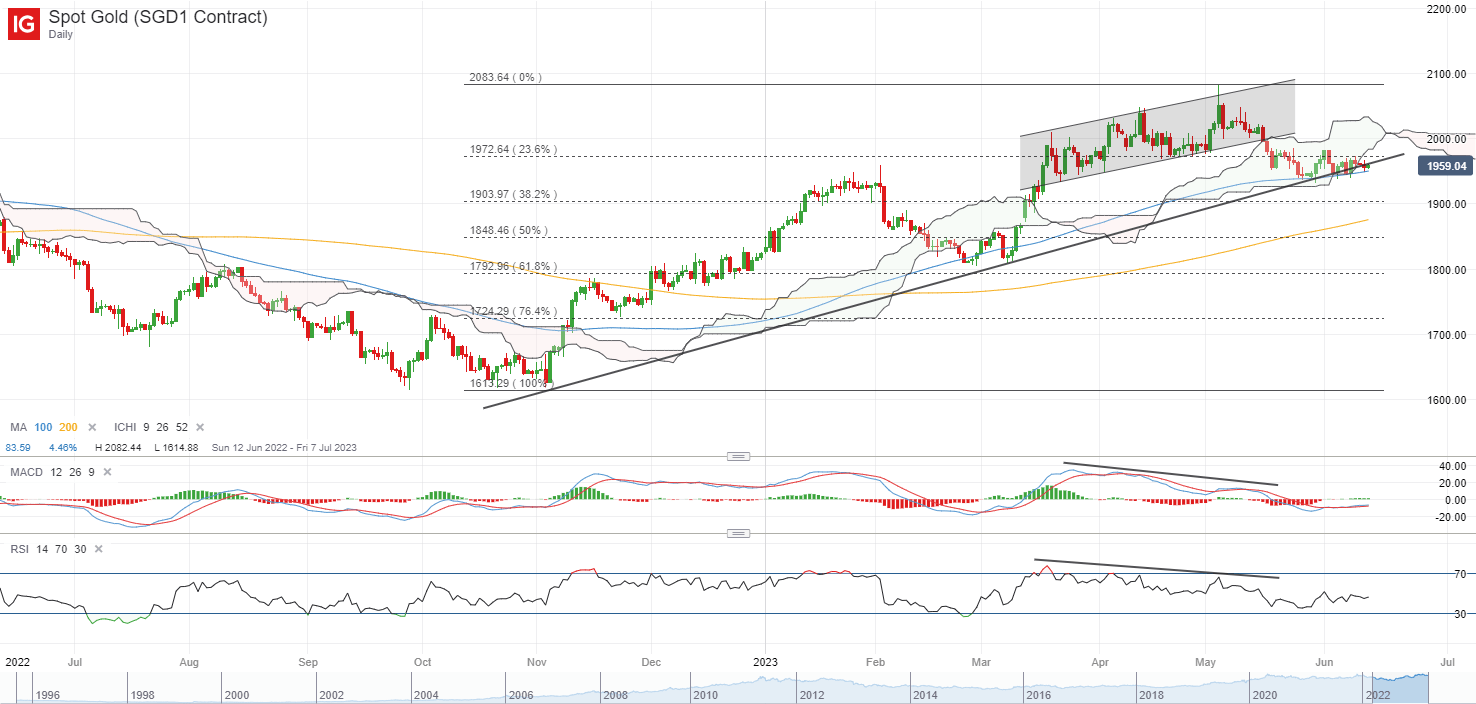Click the MACD 12 parameter value
Viewport: 1476px width, 704px height.
(54, 471)
